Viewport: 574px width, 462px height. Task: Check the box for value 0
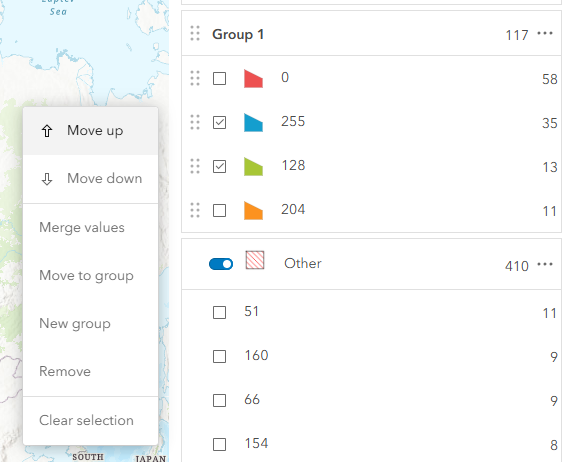coord(219,78)
